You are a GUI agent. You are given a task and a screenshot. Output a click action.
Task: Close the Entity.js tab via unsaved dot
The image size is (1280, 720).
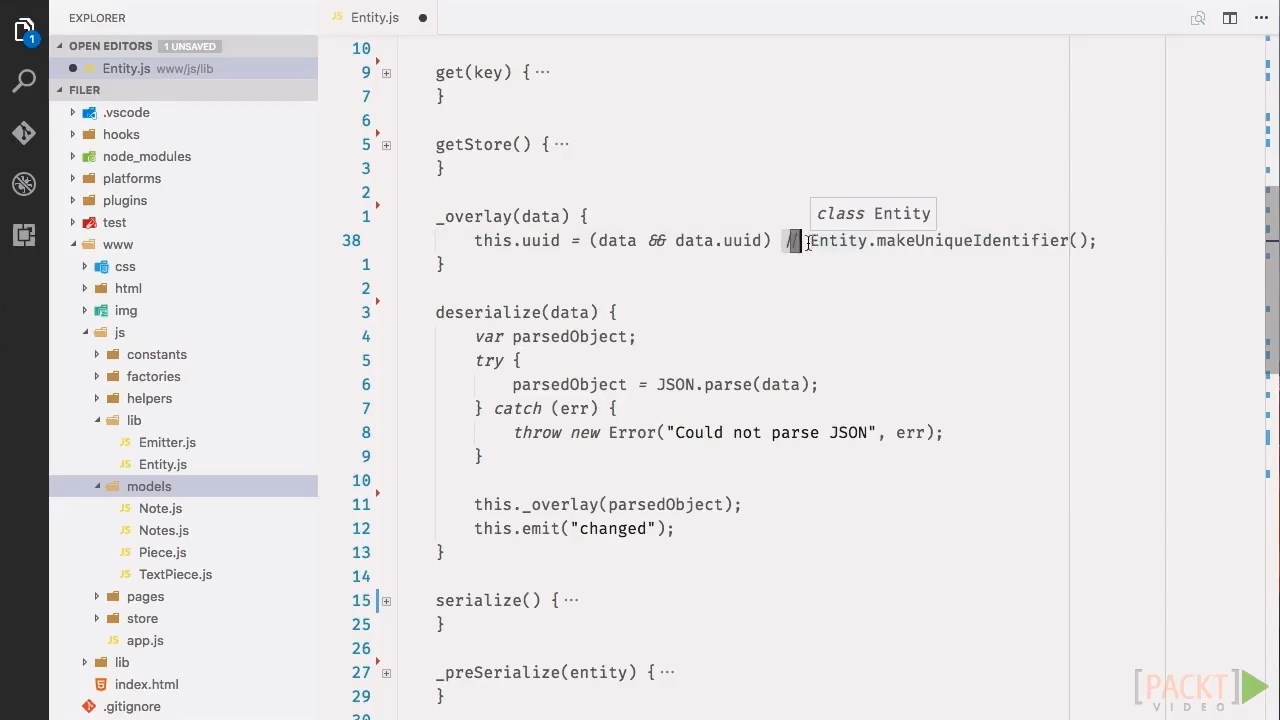pyautogui.click(x=422, y=18)
